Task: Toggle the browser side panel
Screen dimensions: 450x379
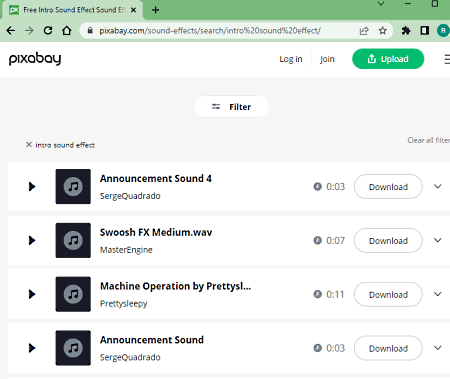Action: coord(425,31)
